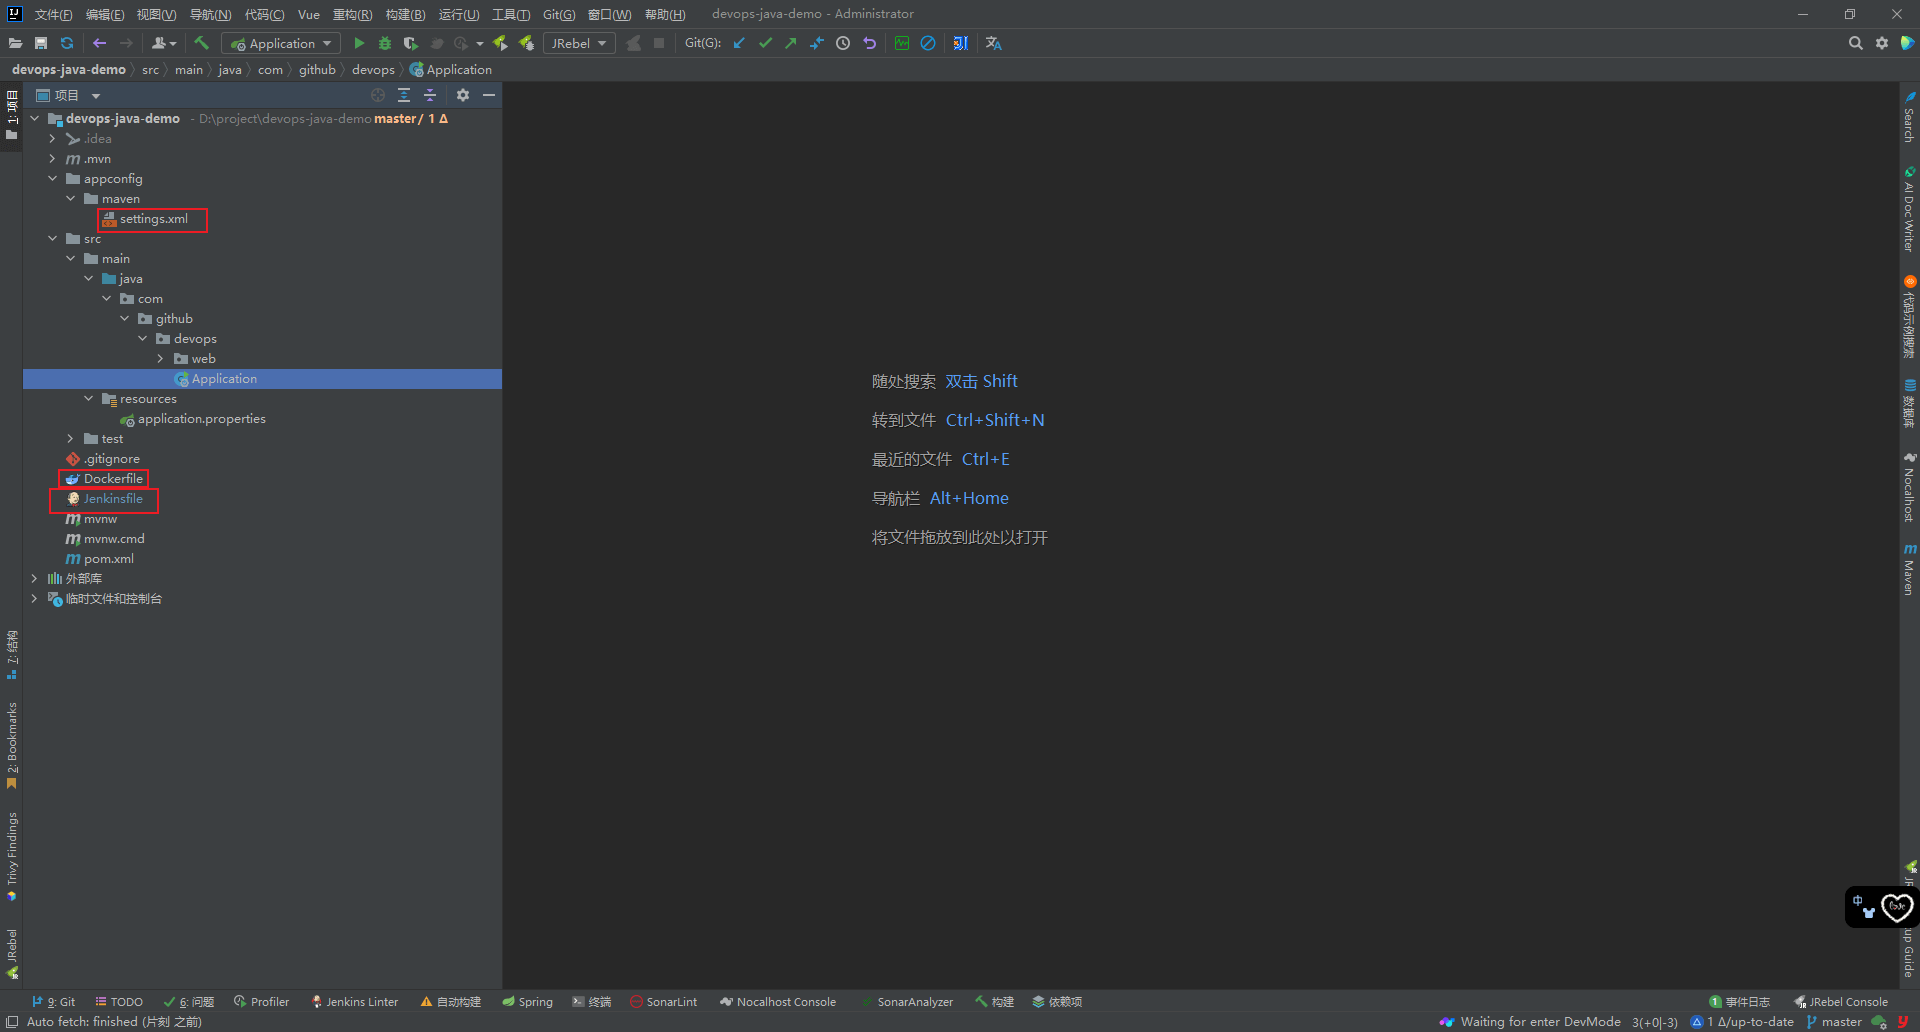Select Jenkinsfile in project tree

click(112, 499)
